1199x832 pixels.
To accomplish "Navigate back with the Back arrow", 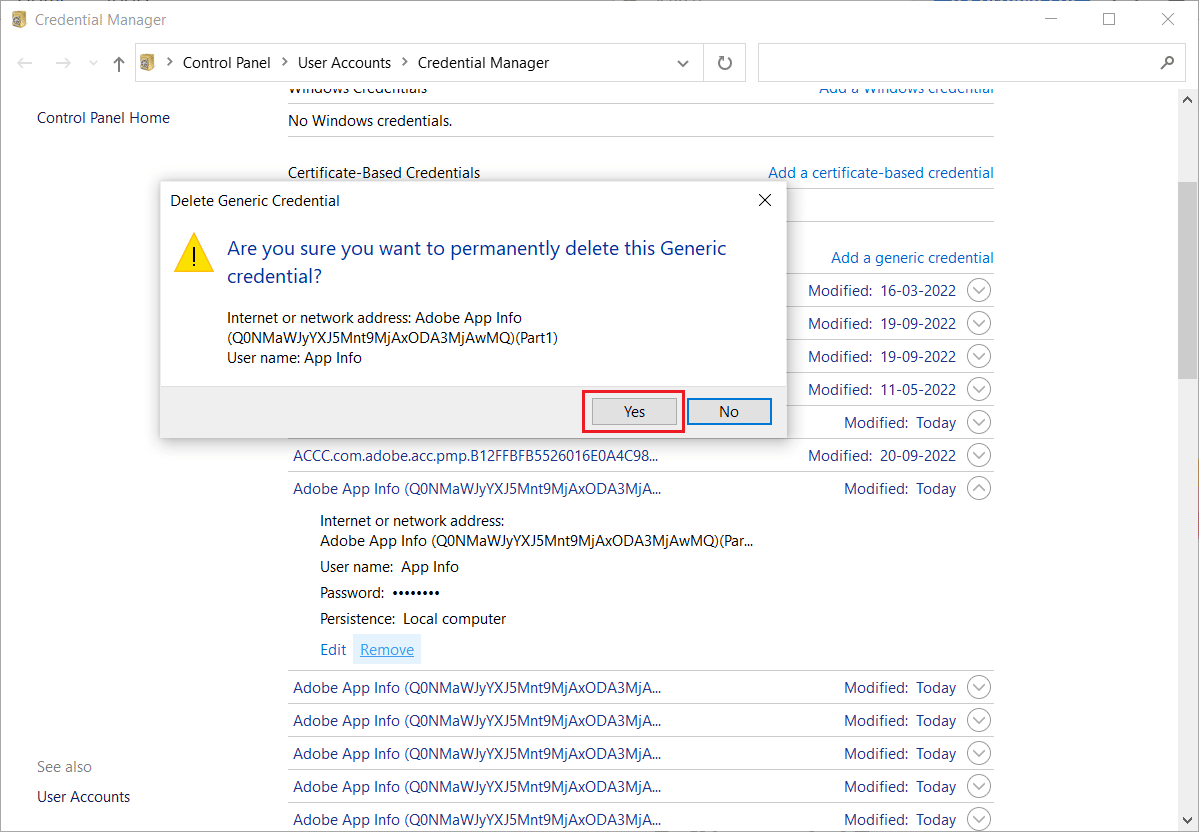I will (24, 63).
